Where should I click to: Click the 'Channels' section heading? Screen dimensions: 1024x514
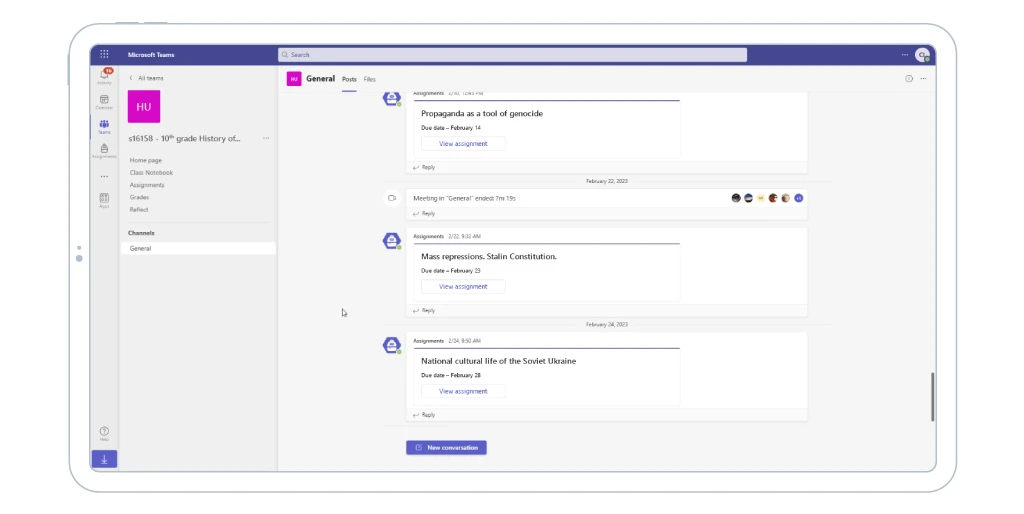[x=141, y=233]
